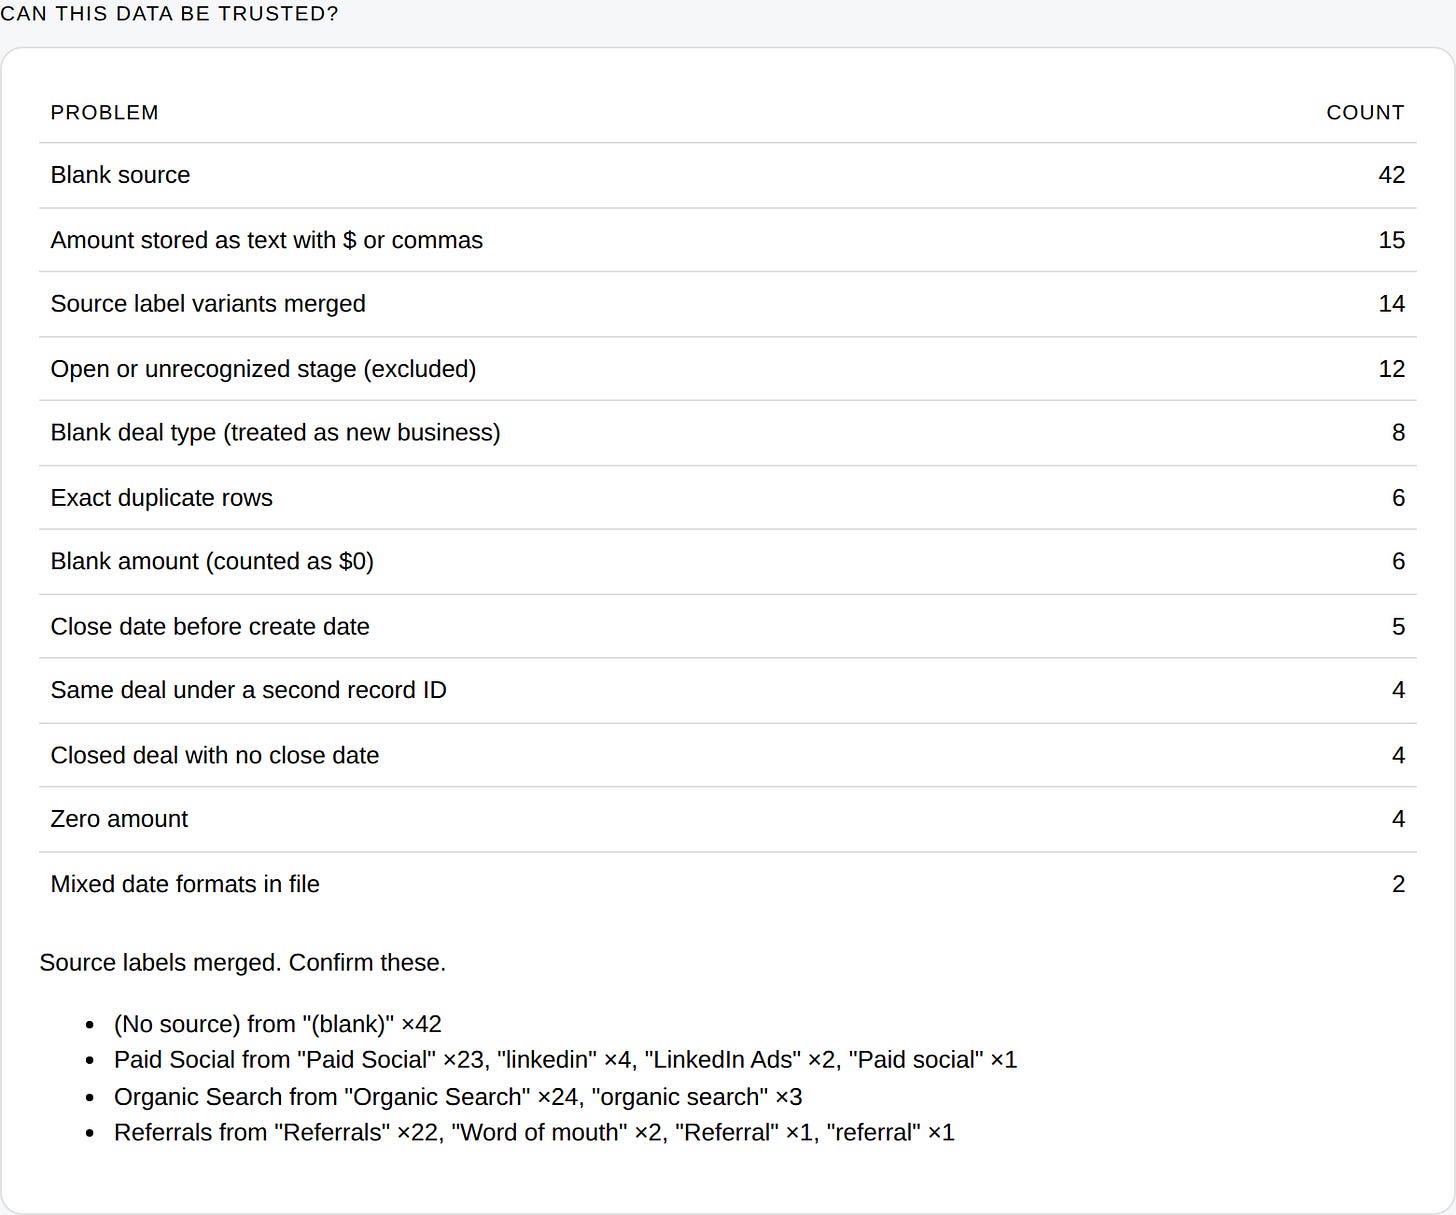Click the 'Blank deal type' row

(x=728, y=433)
